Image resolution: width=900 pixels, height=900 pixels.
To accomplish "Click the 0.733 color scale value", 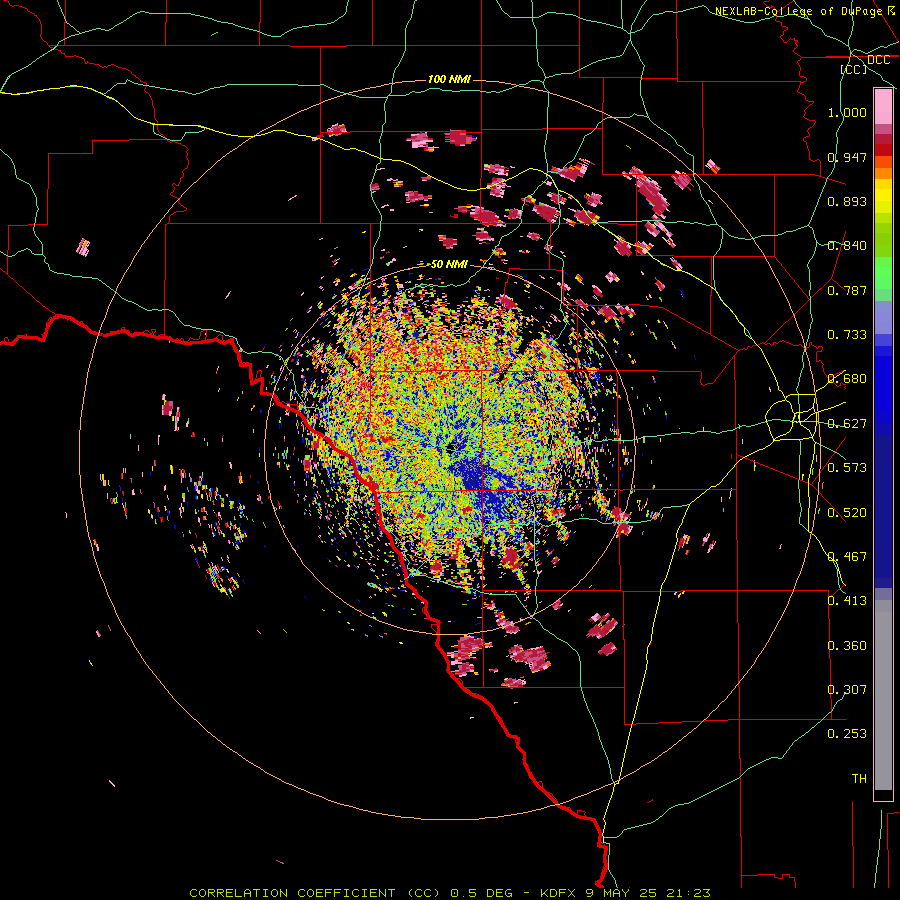I will [847, 335].
